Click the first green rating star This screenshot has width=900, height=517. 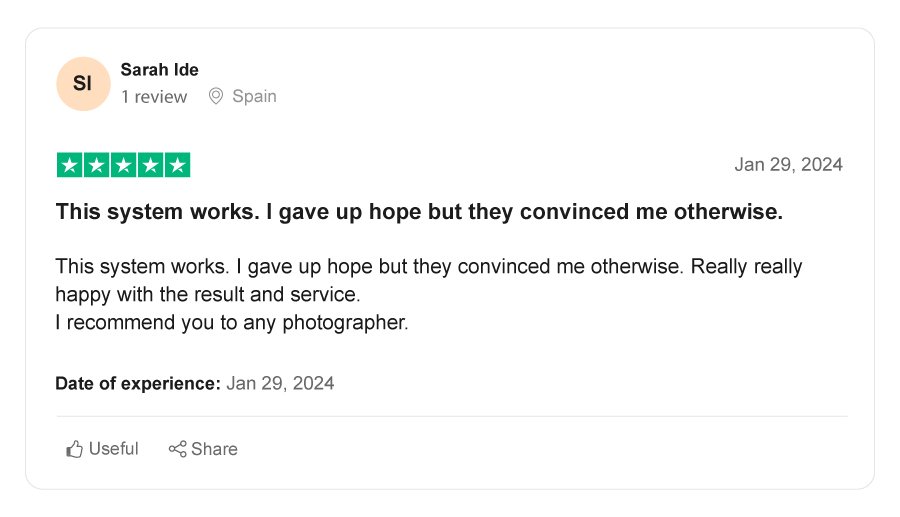69,166
